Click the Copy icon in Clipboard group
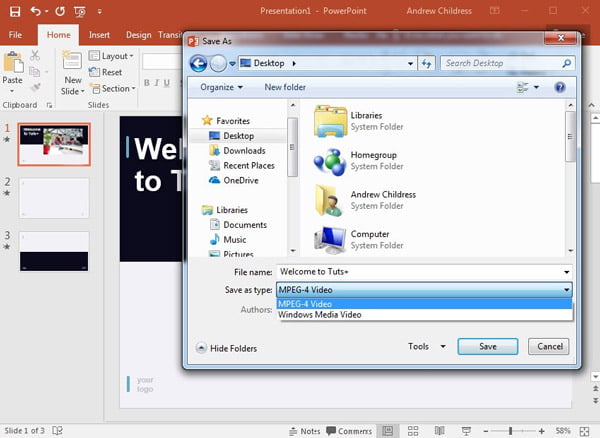600x438 pixels. tap(35, 72)
